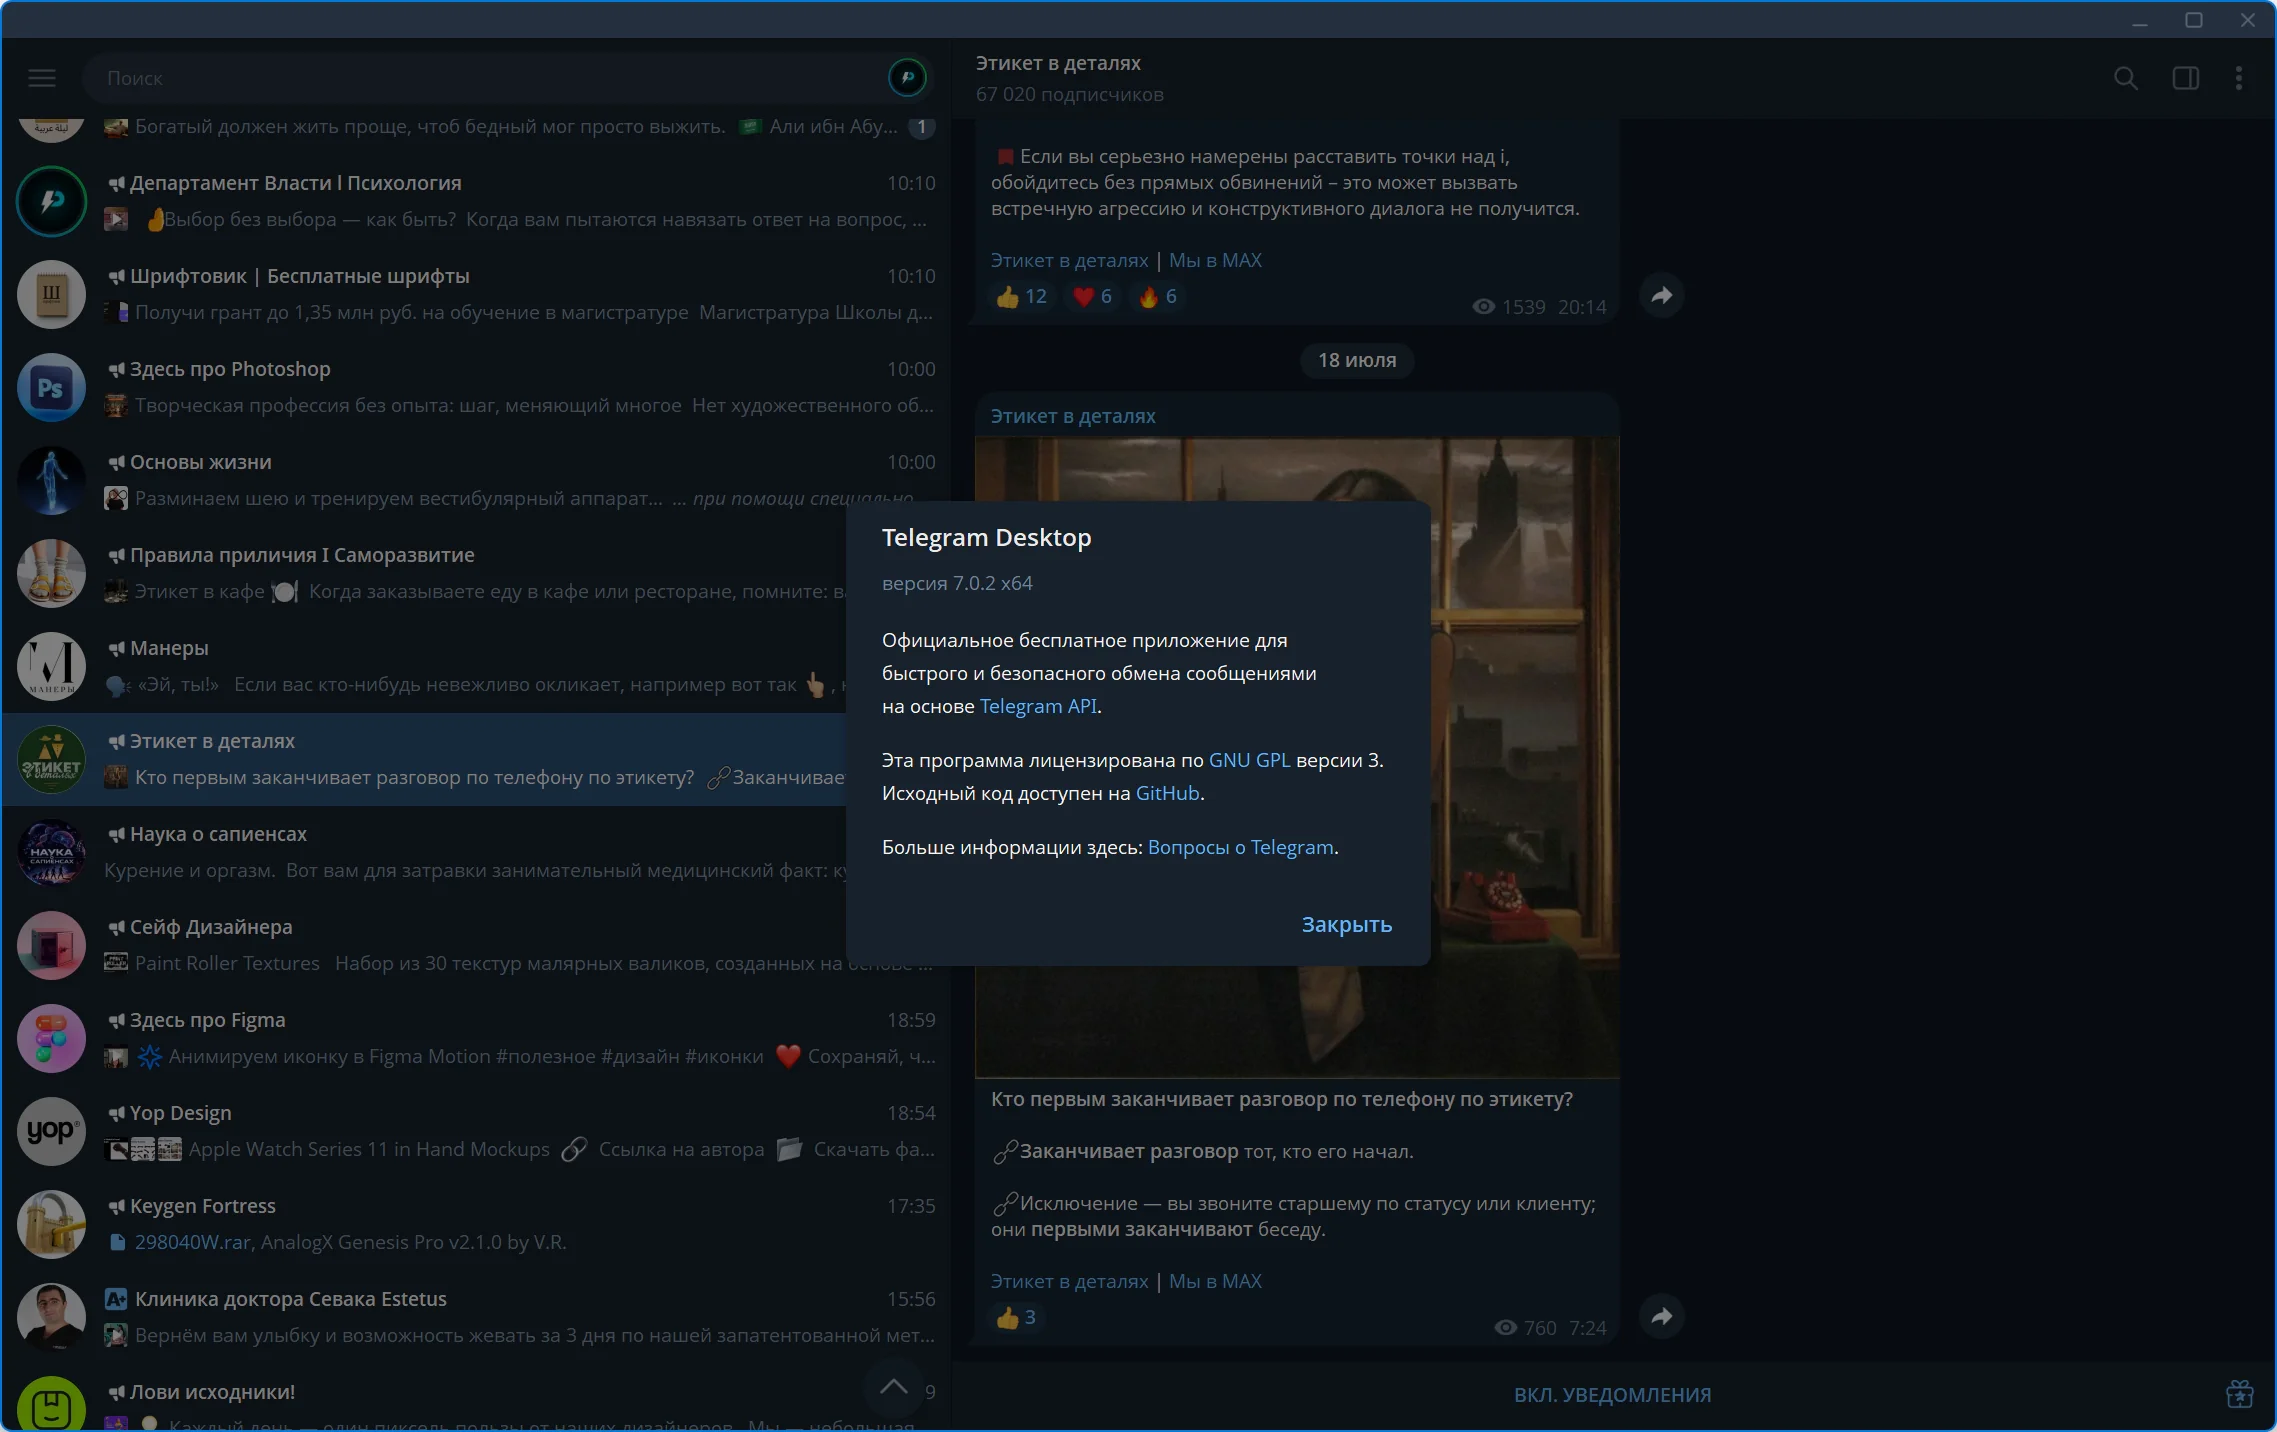The width and height of the screenshot is (2277, 1432).
Task: Click unread badge showing 1 in top chat
Action: (x=922, y=127)
